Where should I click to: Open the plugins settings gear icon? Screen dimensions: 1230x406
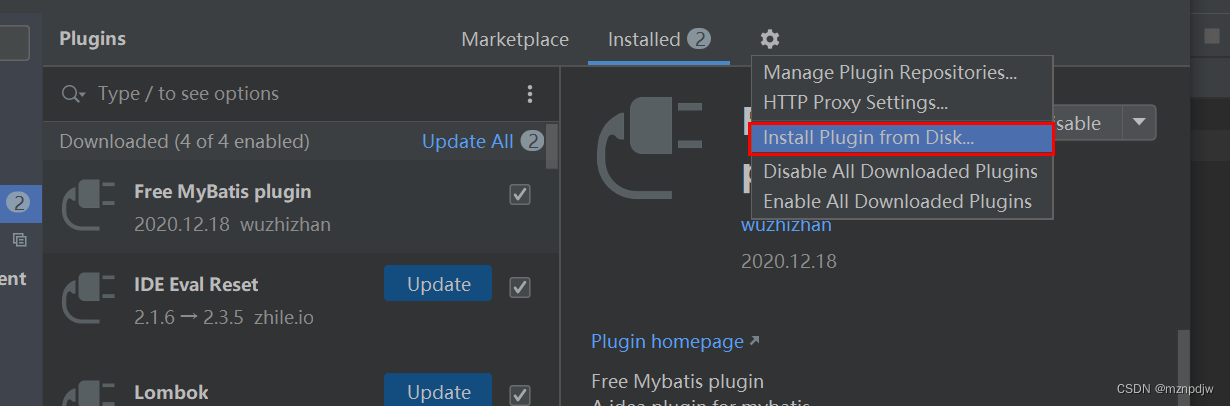[769, 39]
